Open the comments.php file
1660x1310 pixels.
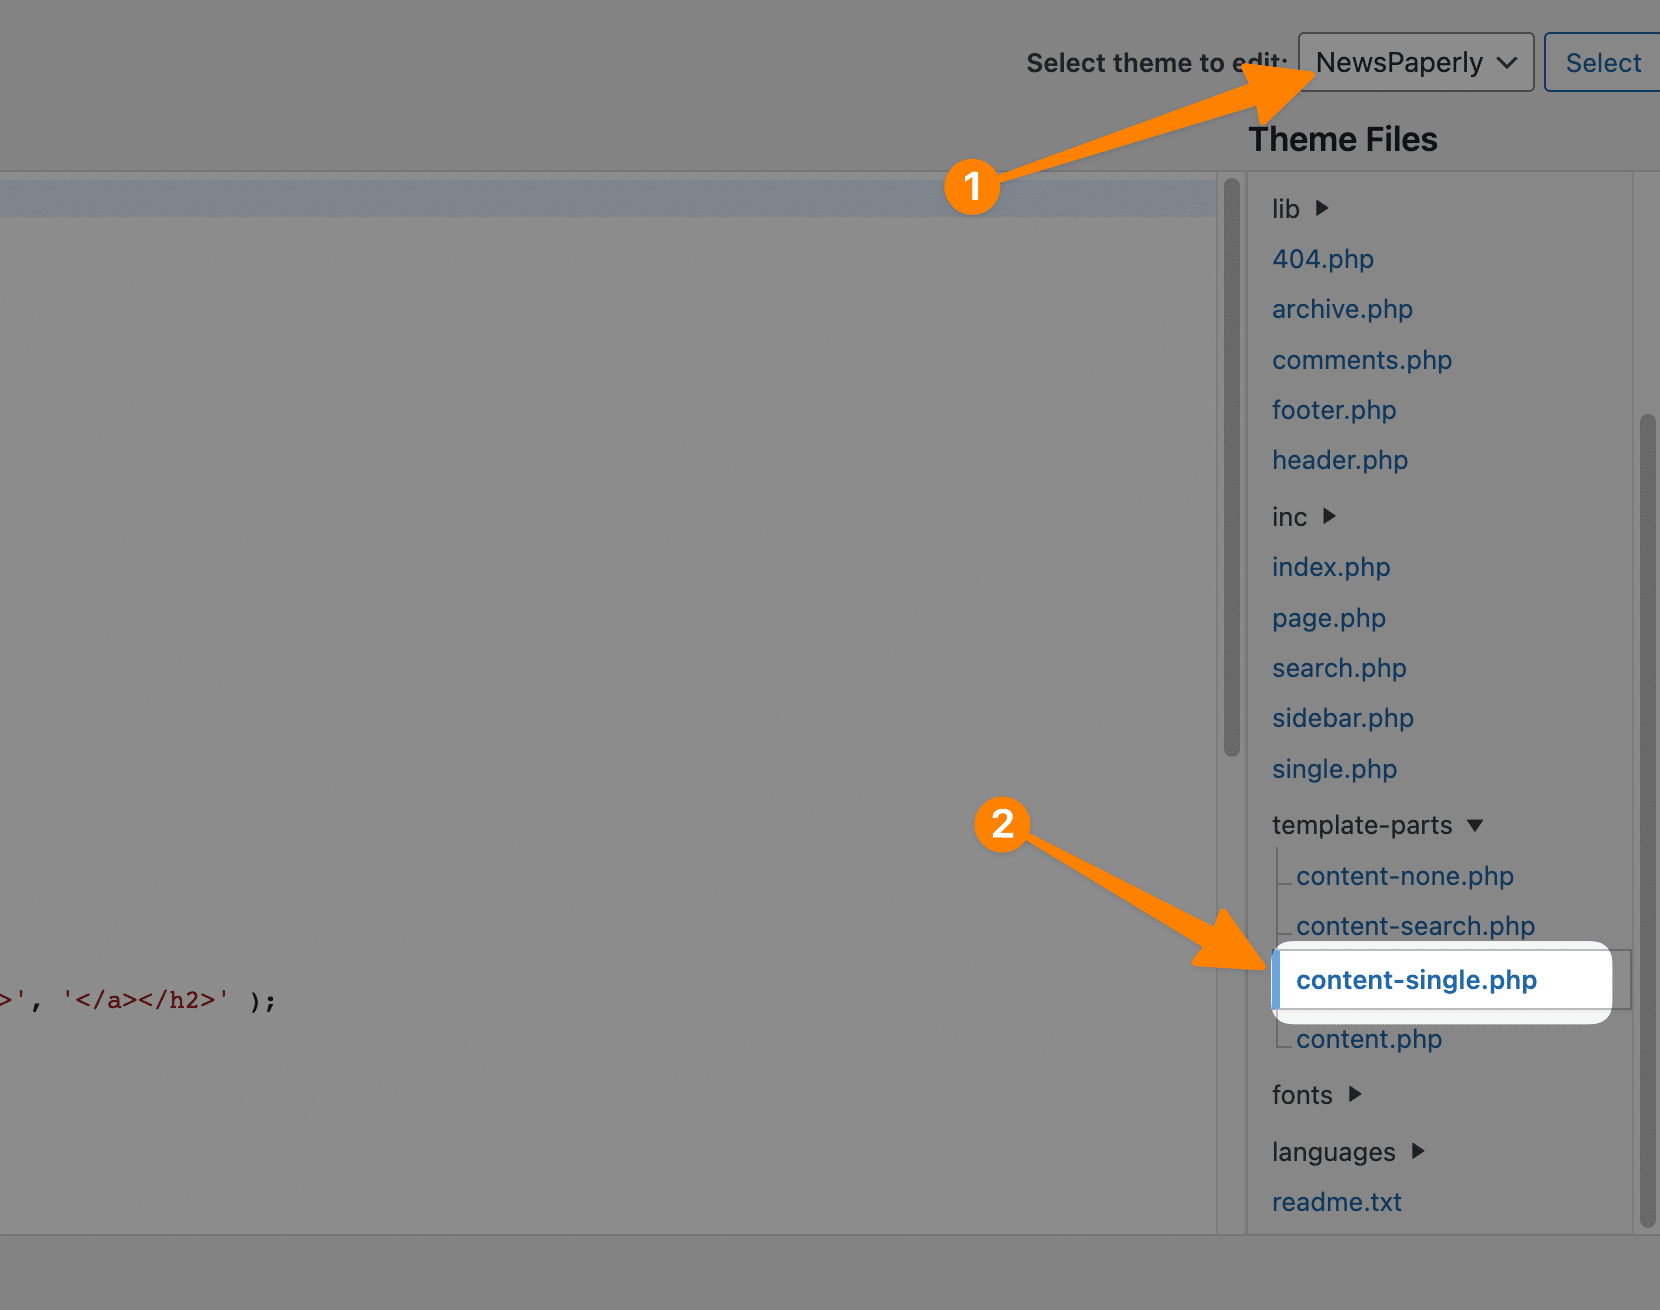(x=1362, y=360)
